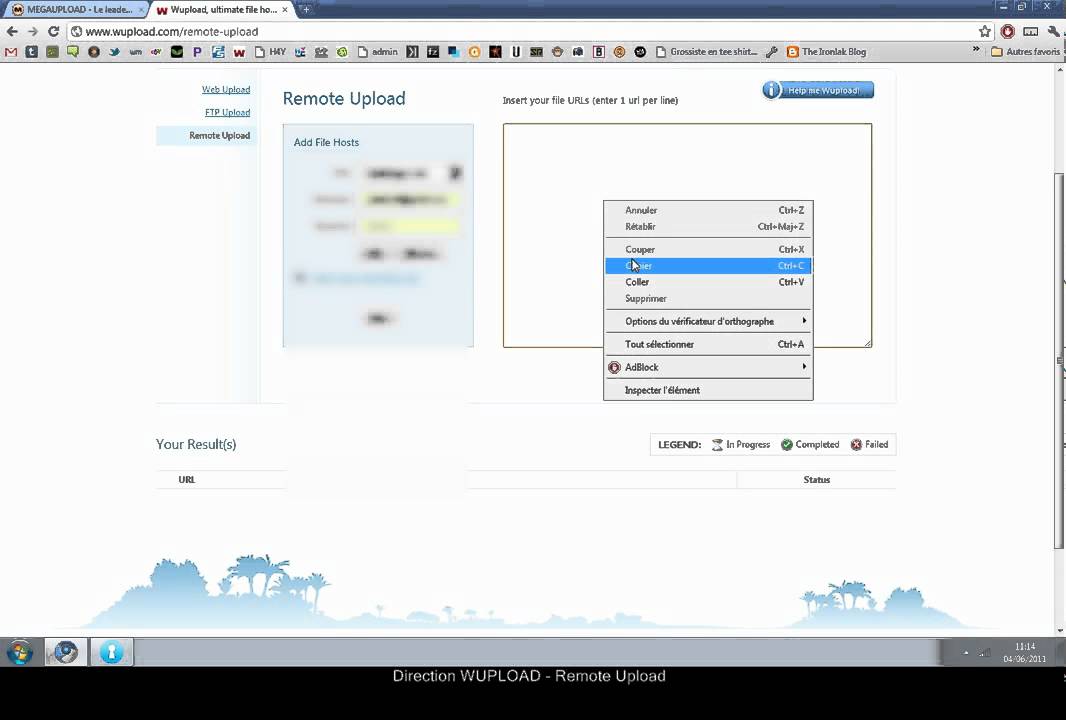Open Chrome from the taskbar
The image size is (1066, 720).
65,652
